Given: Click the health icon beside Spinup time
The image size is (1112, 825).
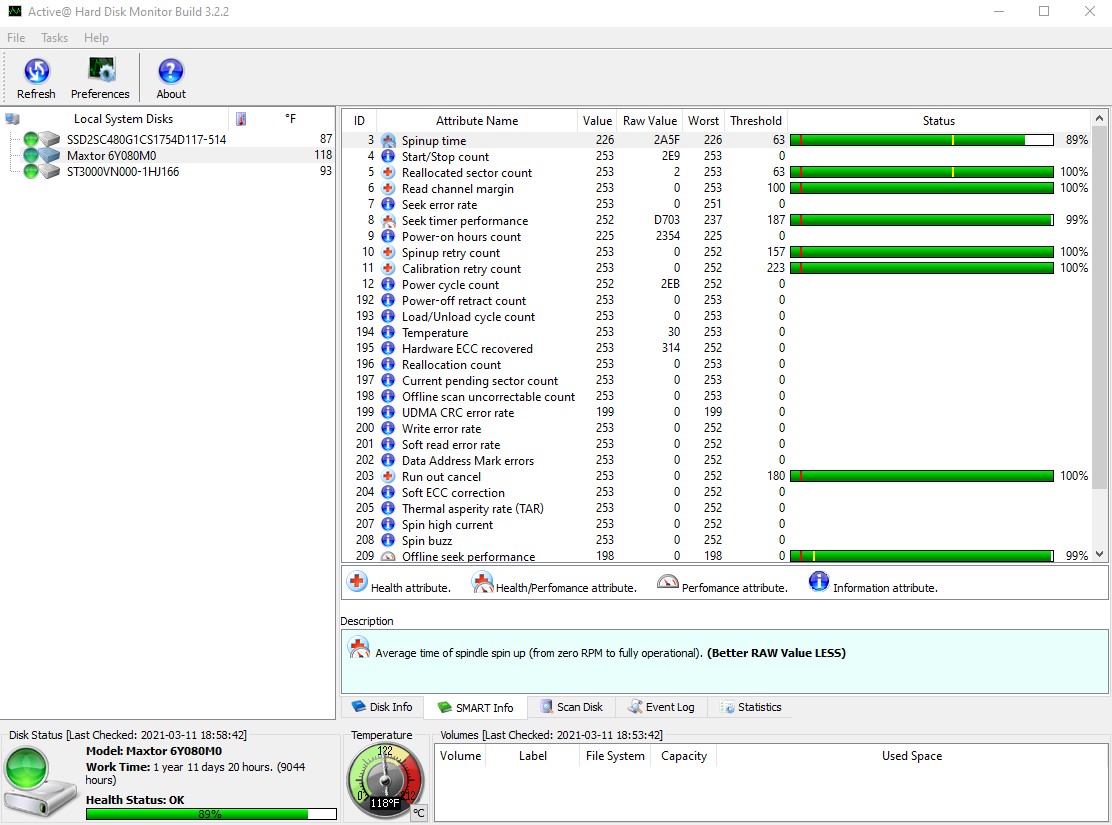Looking at the screenshot, I should pos(387,140).
